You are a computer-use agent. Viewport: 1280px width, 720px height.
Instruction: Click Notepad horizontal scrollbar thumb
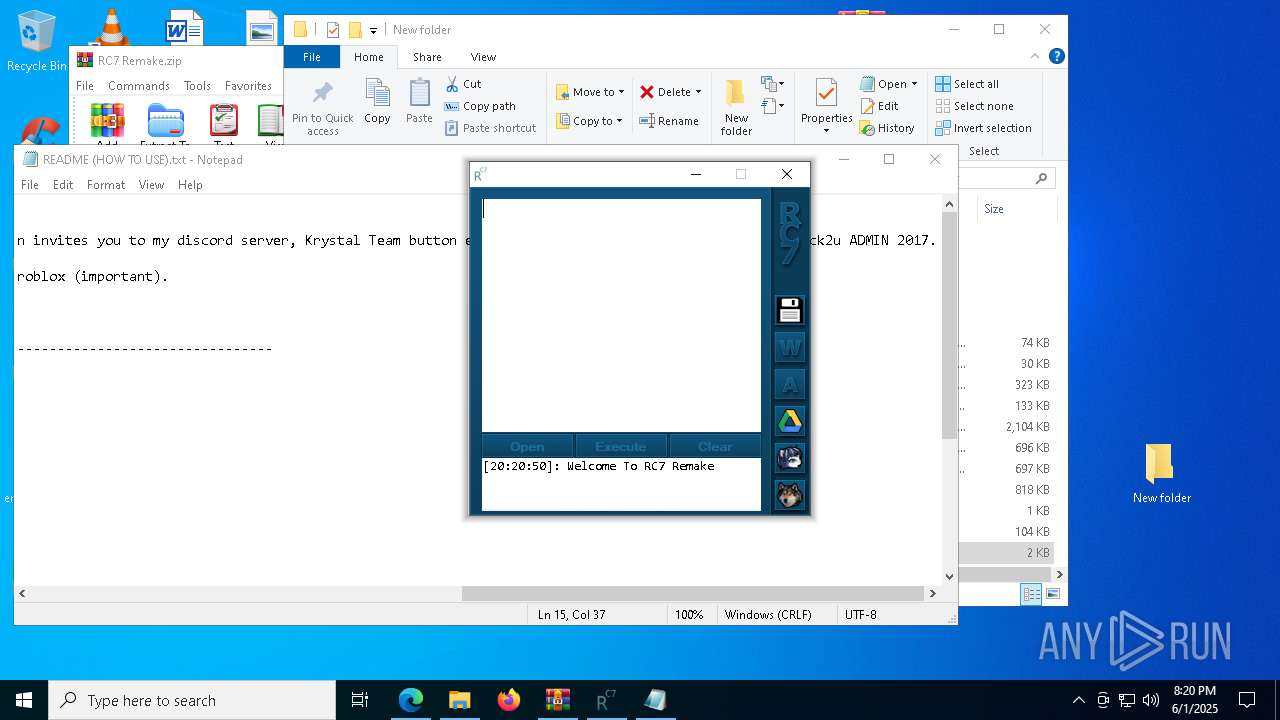(692, 593)
